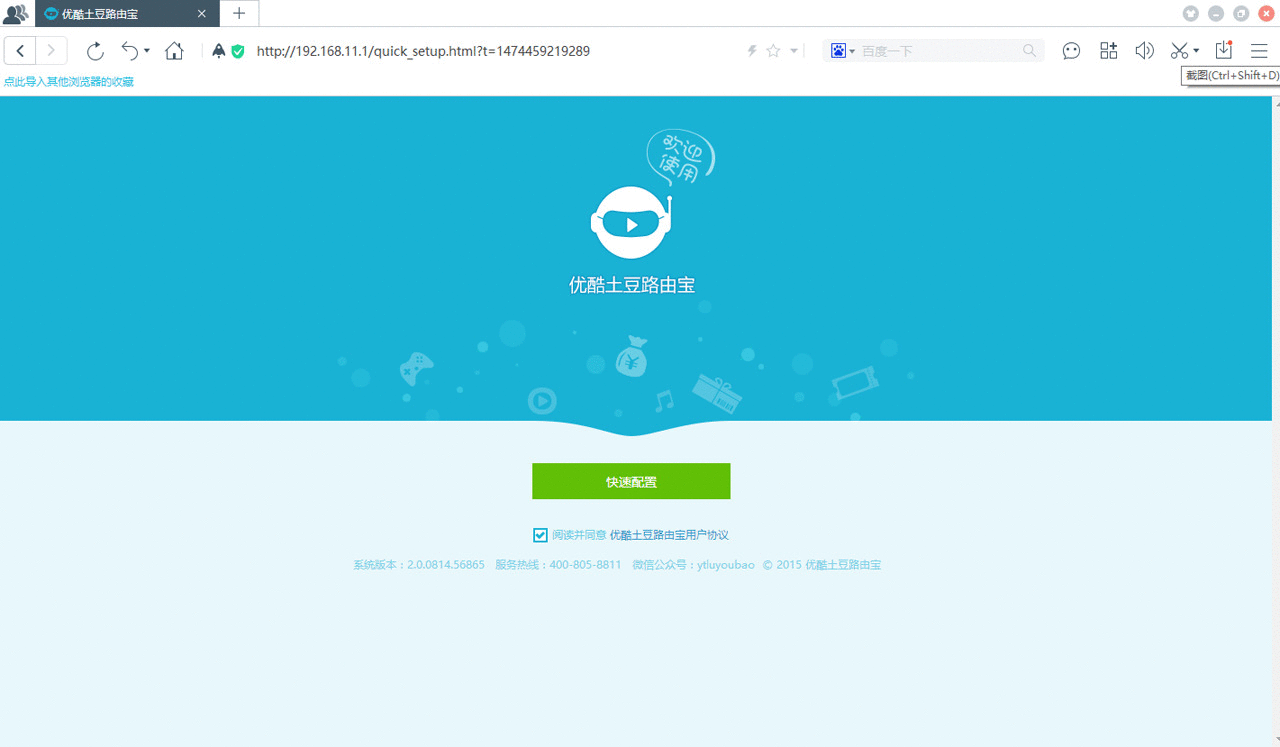
Task: Expand the screenshot tool dropdown arrow
Action: point(1196,51)
